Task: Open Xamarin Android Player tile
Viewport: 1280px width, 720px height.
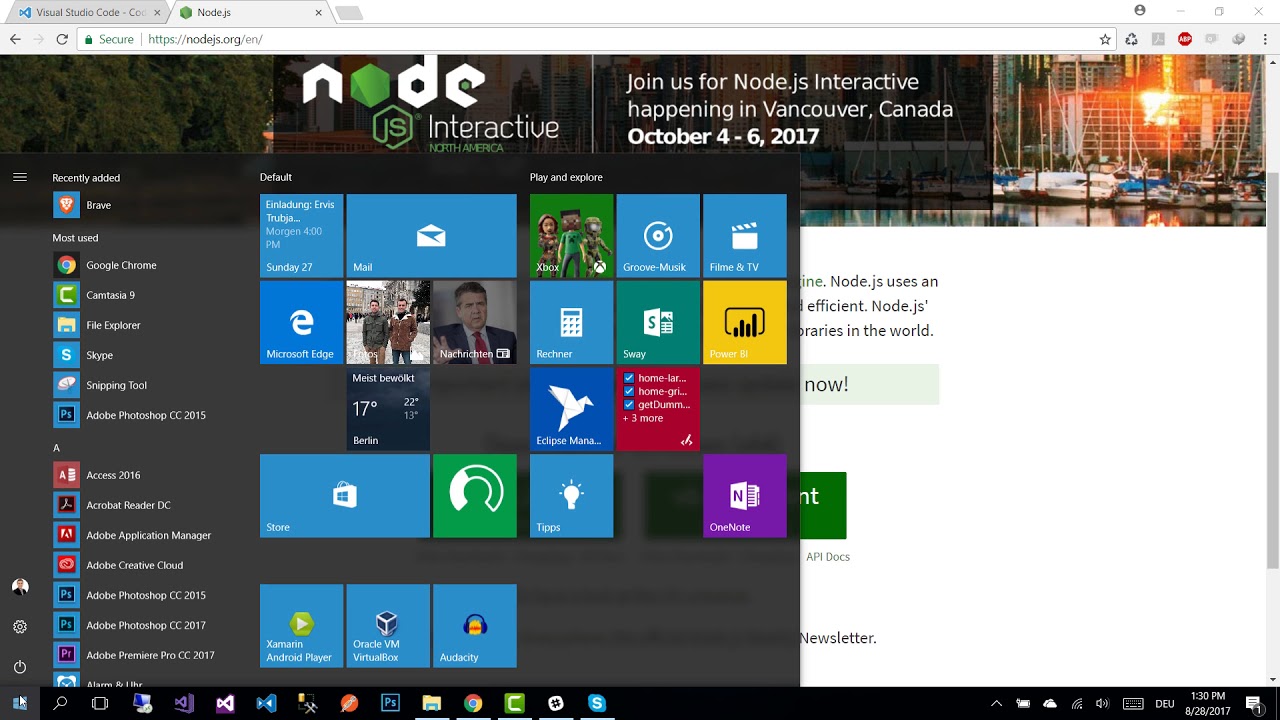Action: coord(301,626)
